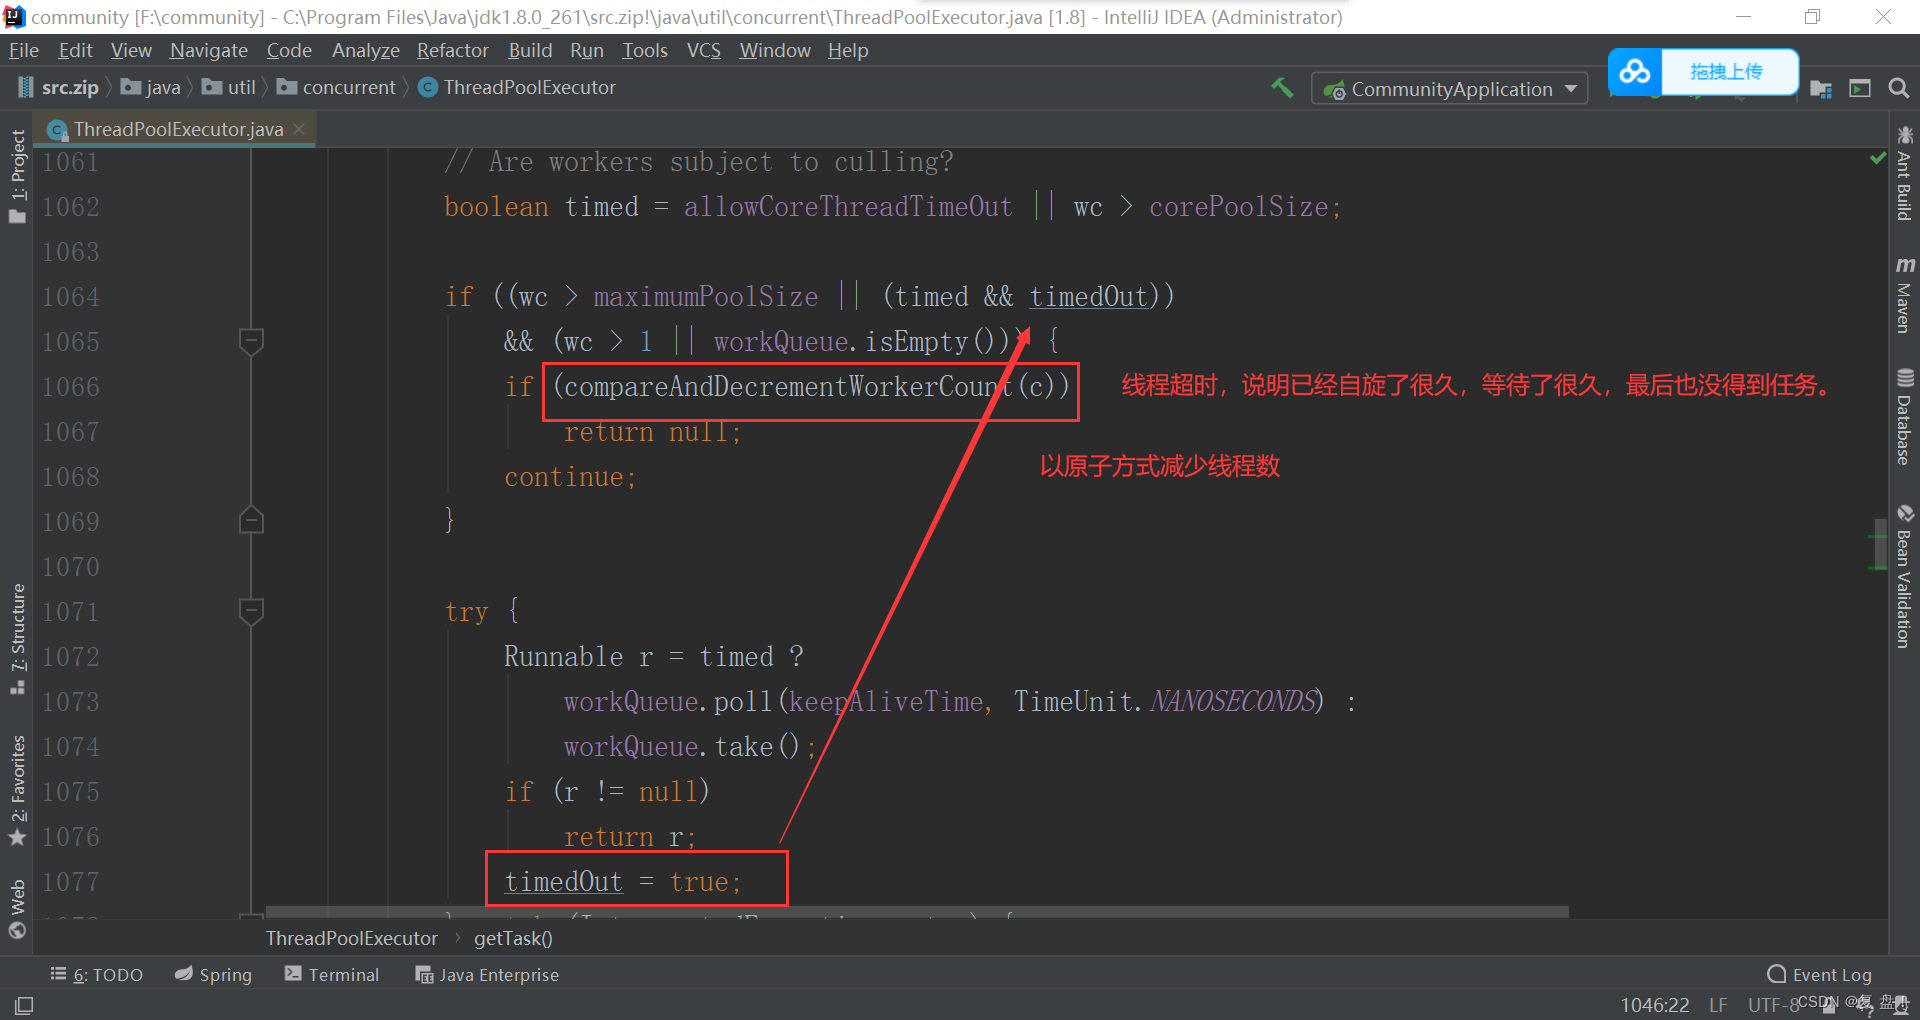Open the Spring tool window

coord(213,975)
